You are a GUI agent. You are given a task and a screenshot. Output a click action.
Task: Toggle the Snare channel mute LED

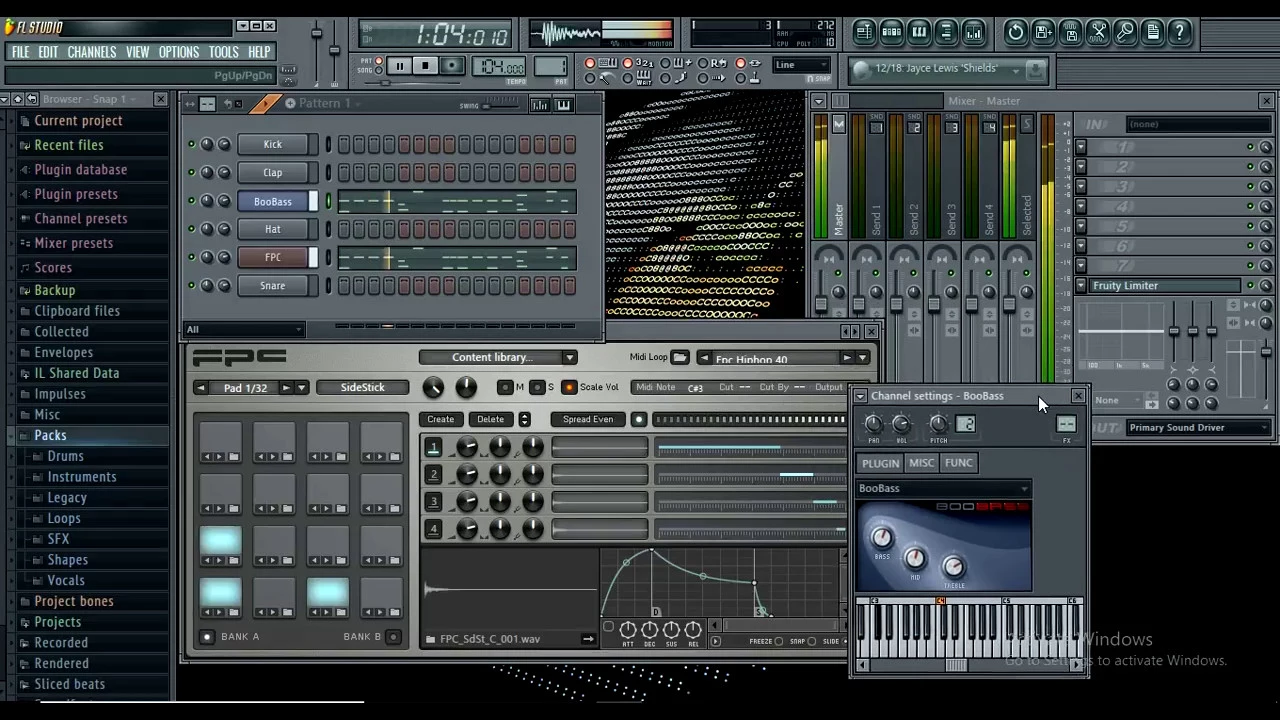(x=191, y=286)
